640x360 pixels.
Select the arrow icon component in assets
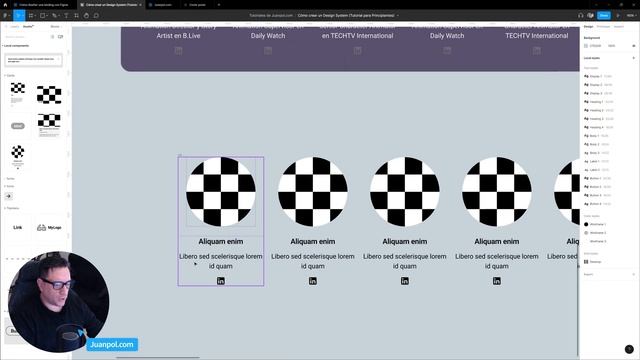(9, 196)
